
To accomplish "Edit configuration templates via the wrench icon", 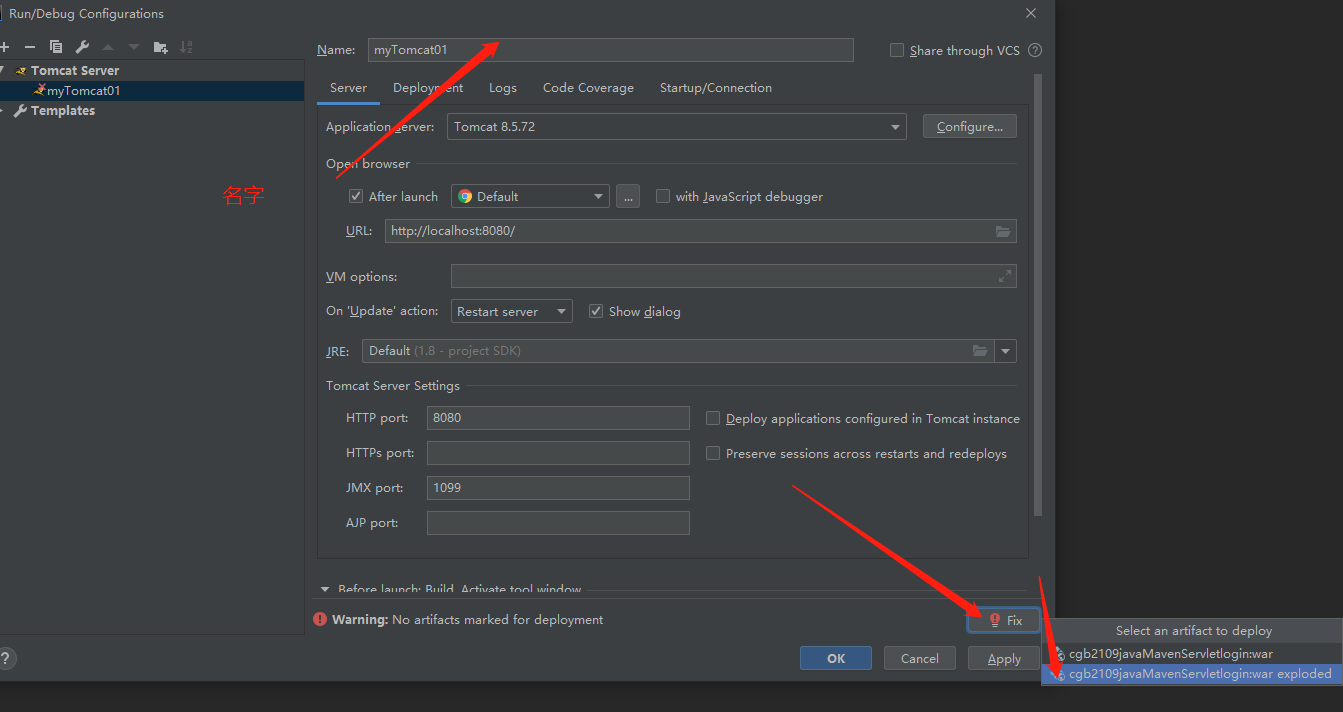I will 81,46.
